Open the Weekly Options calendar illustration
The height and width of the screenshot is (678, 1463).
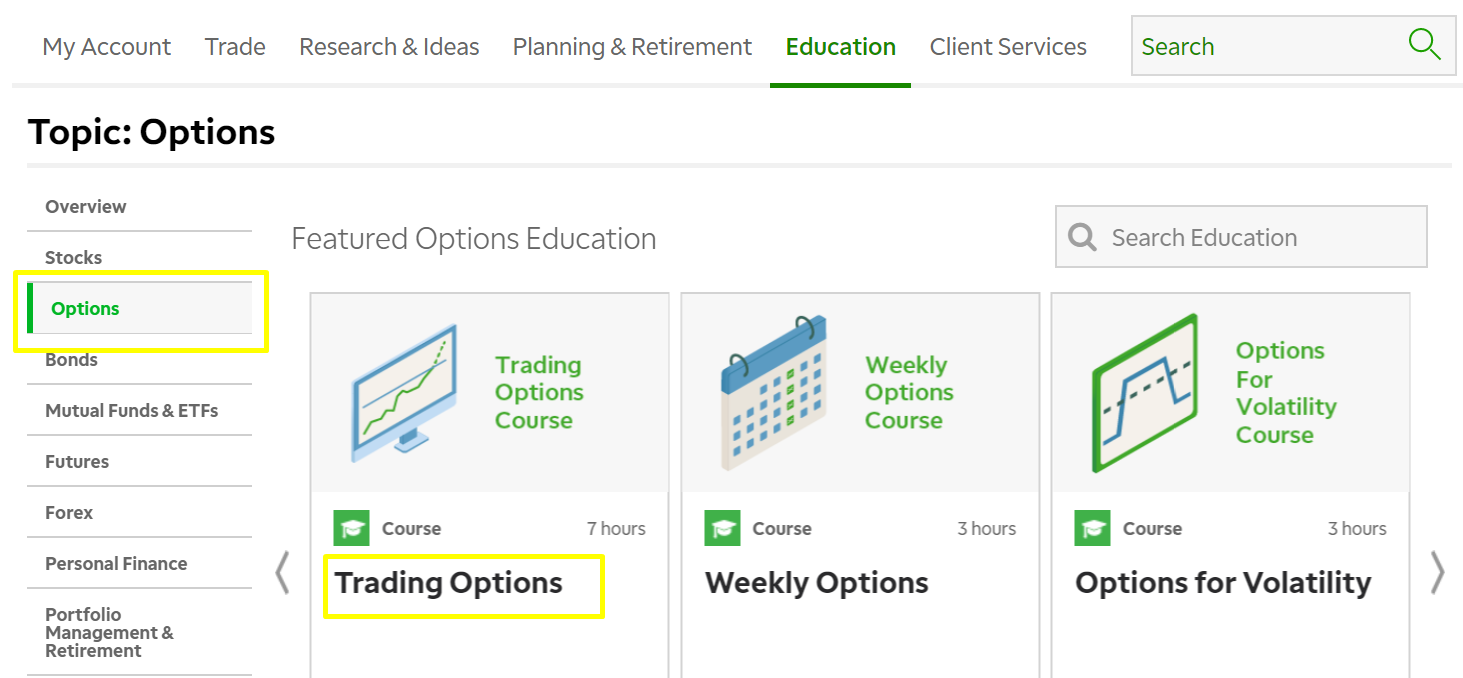[774, 393]
